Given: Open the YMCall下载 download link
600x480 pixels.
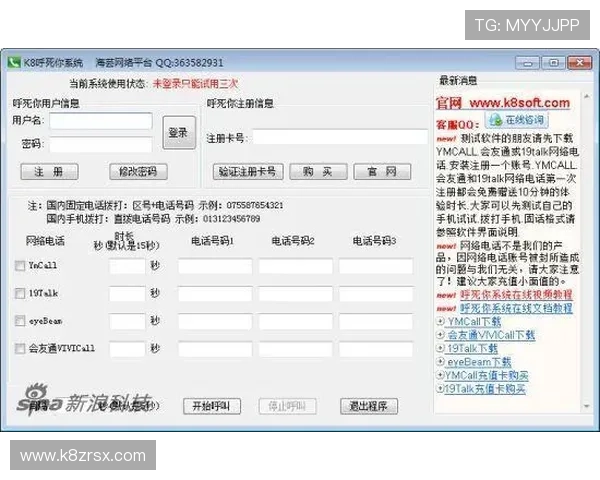Looking at the screenshot, I should pyautogui.click(x=474, y=322).
